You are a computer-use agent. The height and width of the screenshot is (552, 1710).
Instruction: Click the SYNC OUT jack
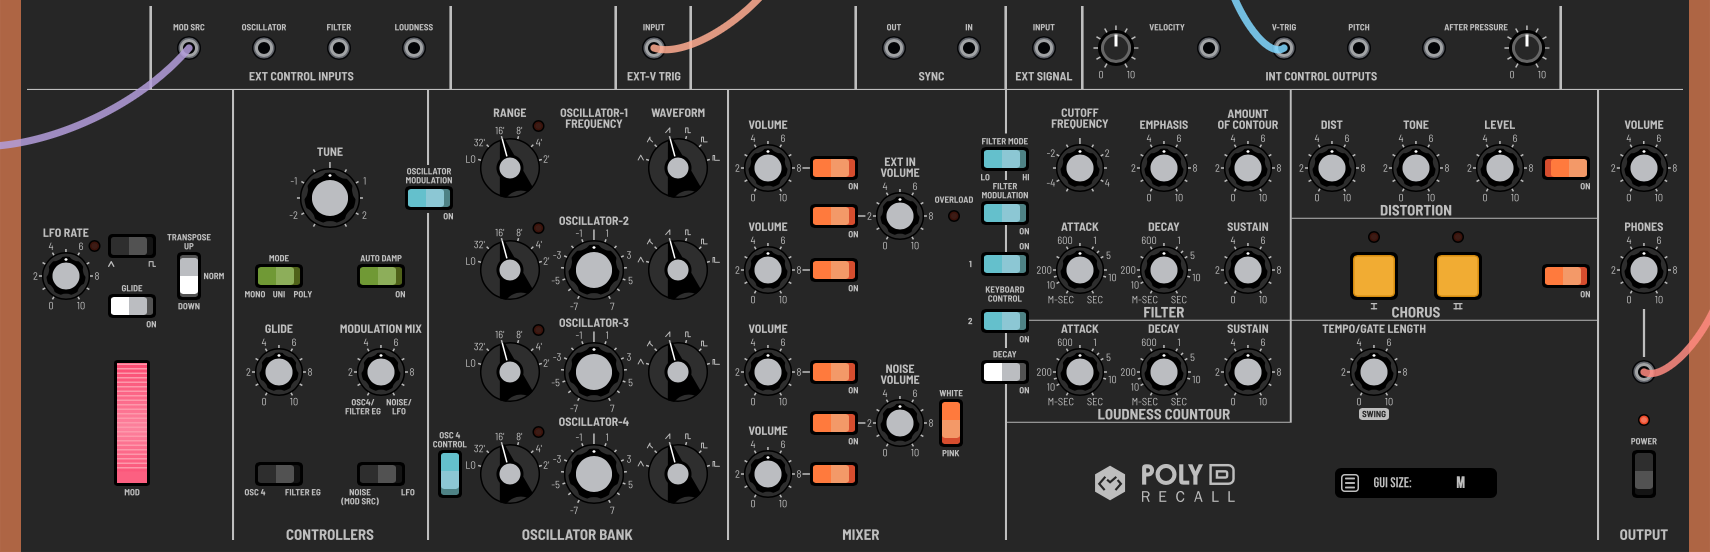click(894, 47)
